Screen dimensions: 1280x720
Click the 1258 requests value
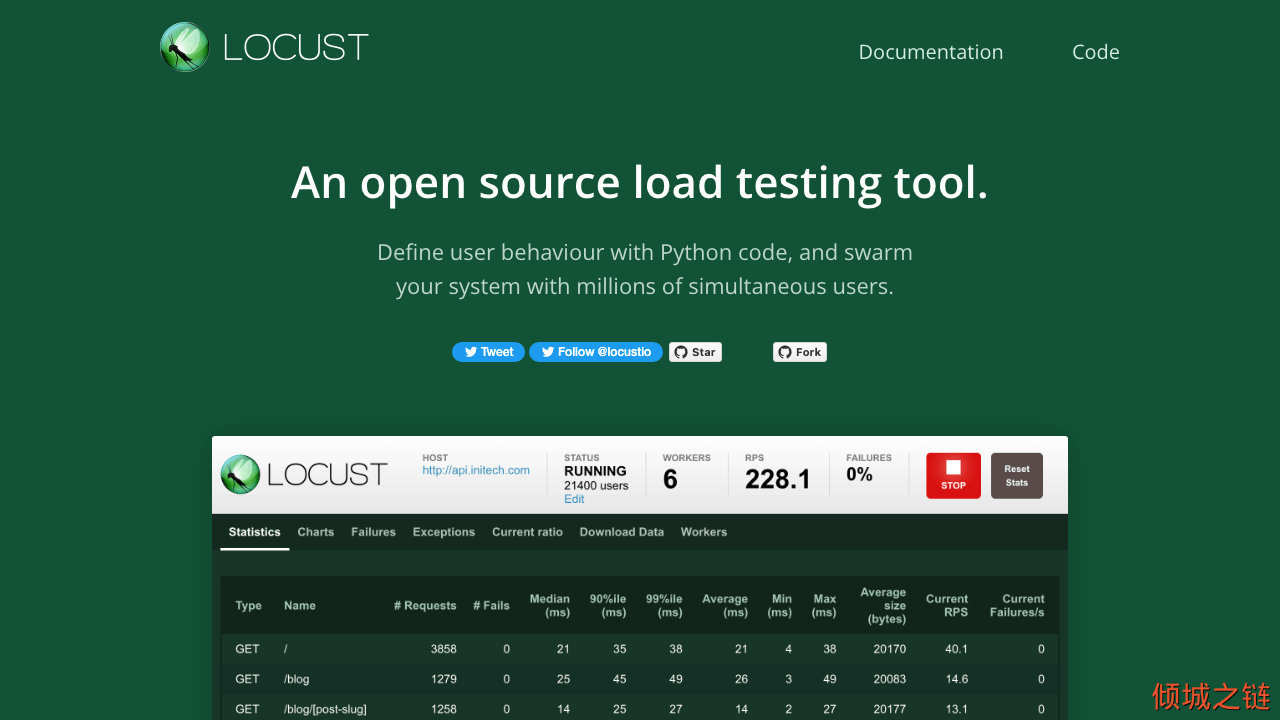coord(443,709)
